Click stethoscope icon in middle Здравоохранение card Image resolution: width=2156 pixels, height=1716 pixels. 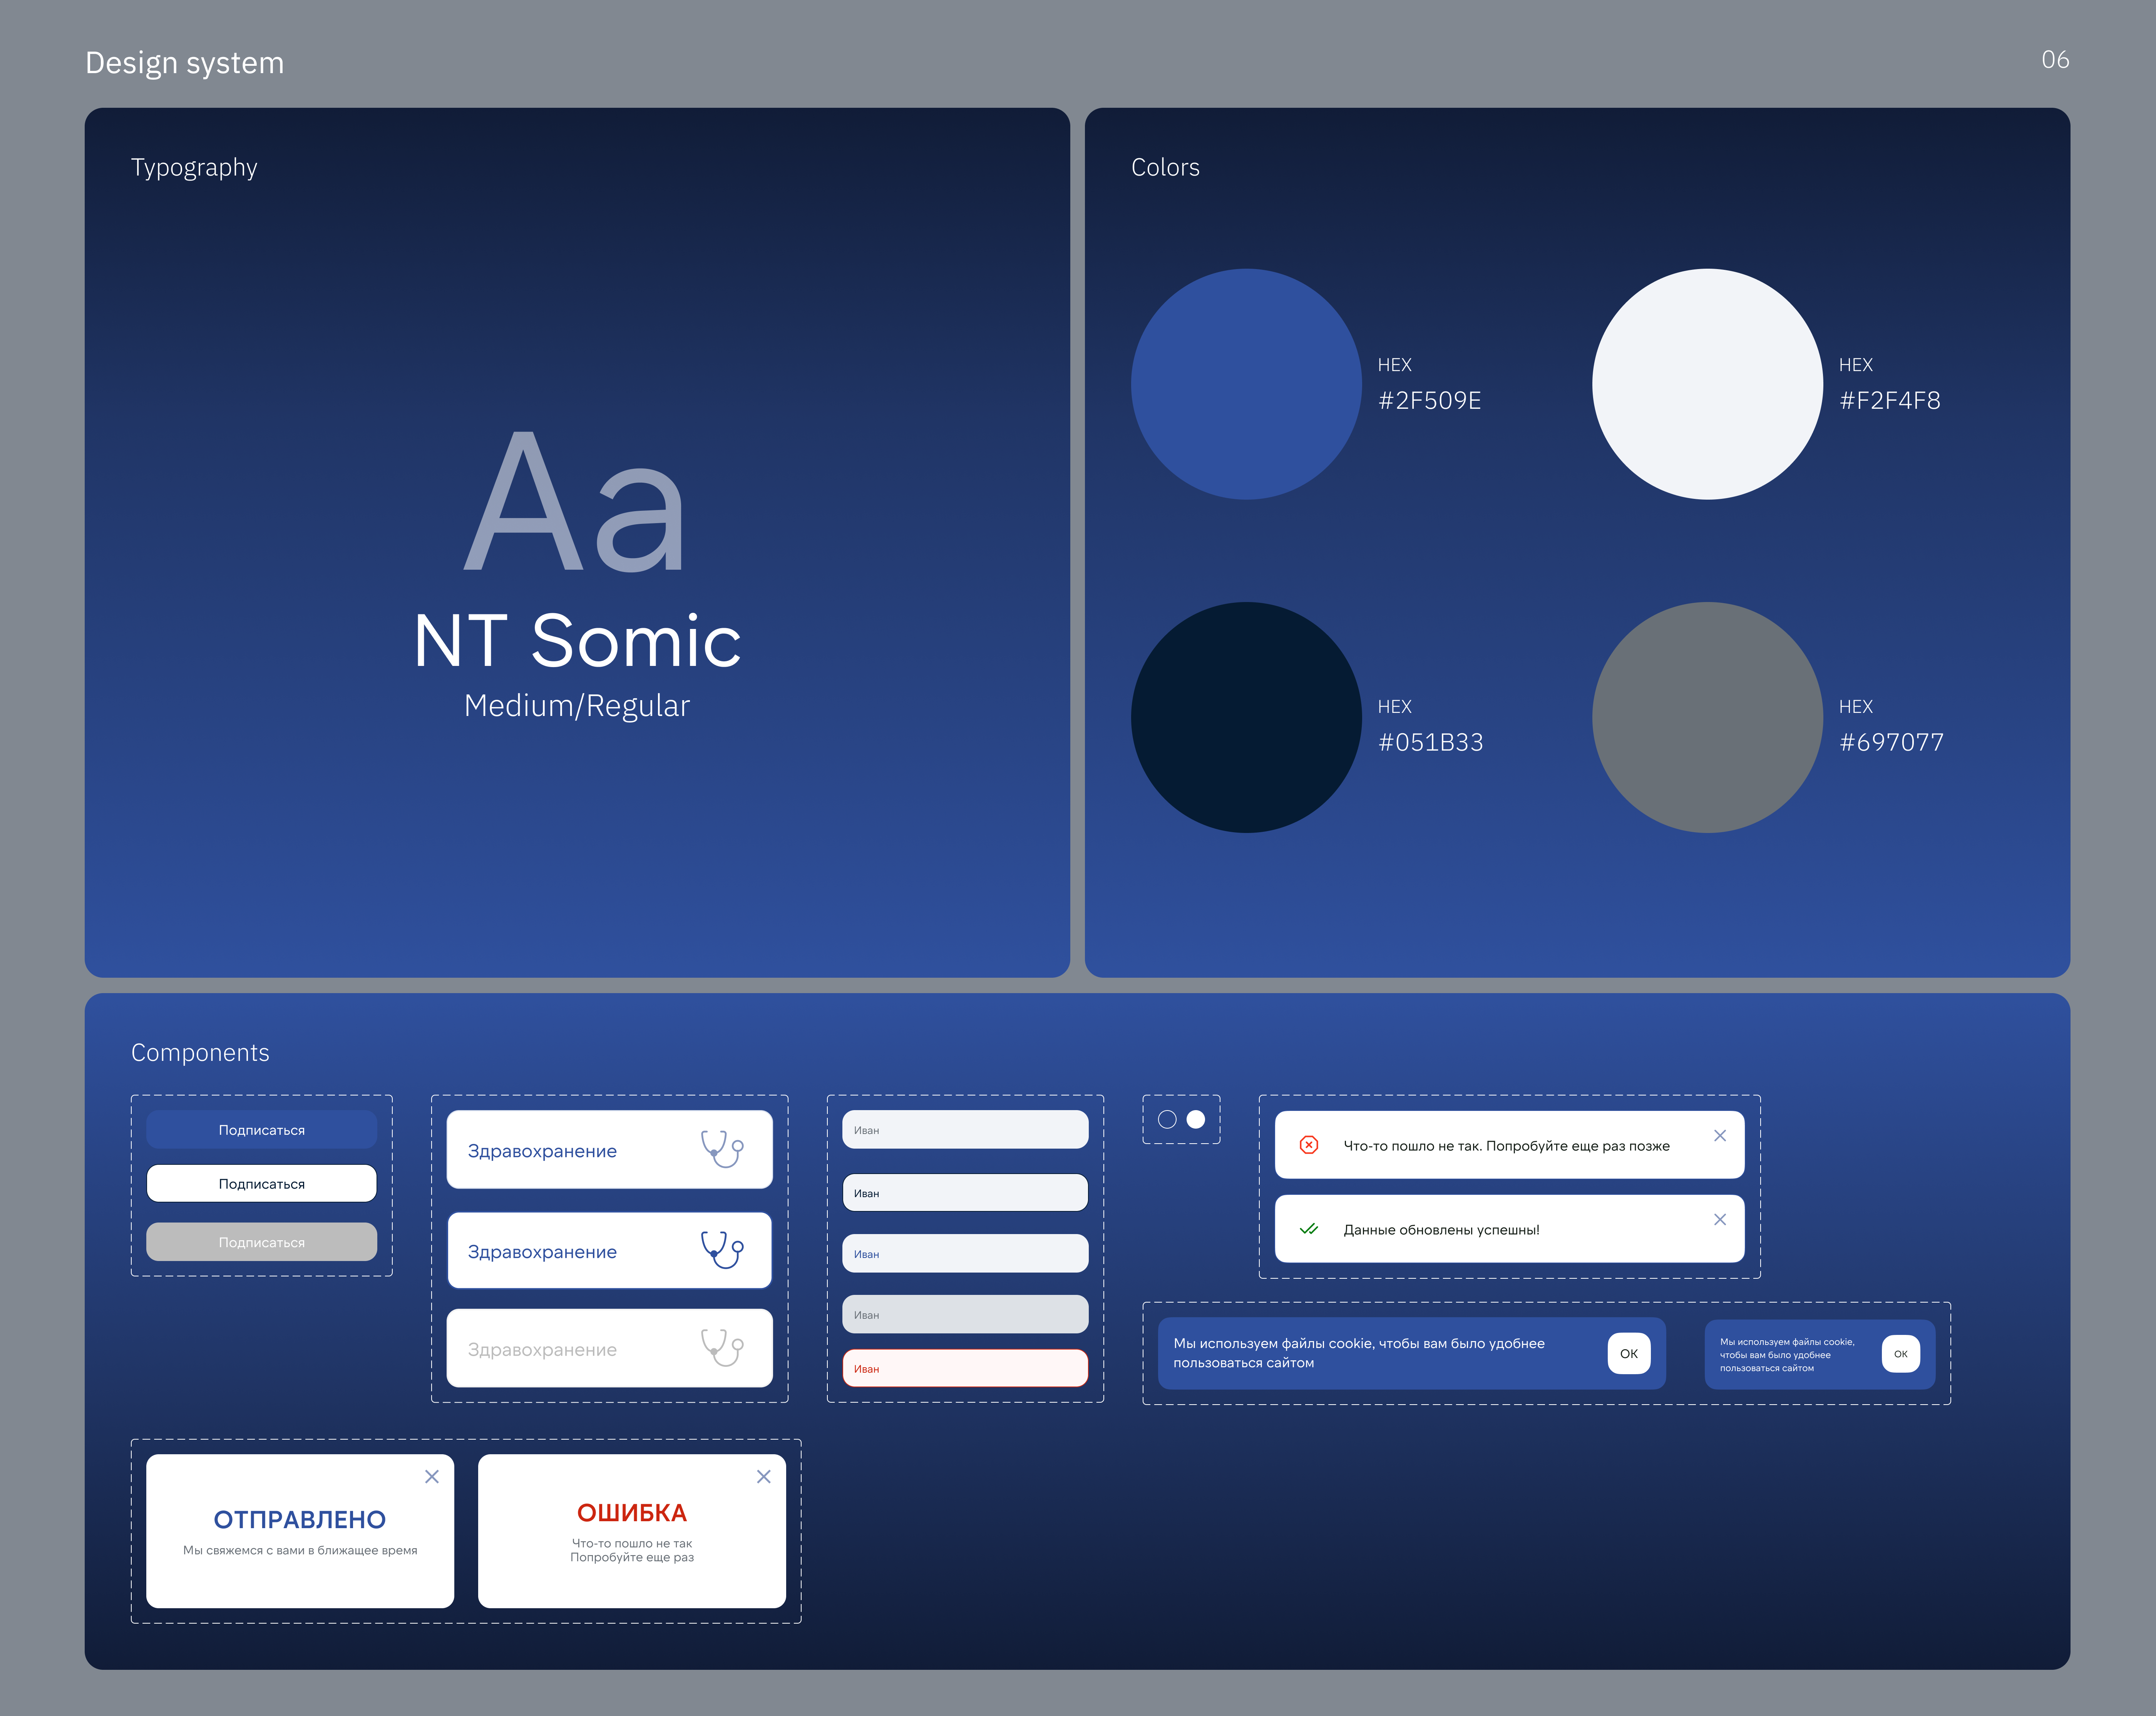click(722, 1249)
